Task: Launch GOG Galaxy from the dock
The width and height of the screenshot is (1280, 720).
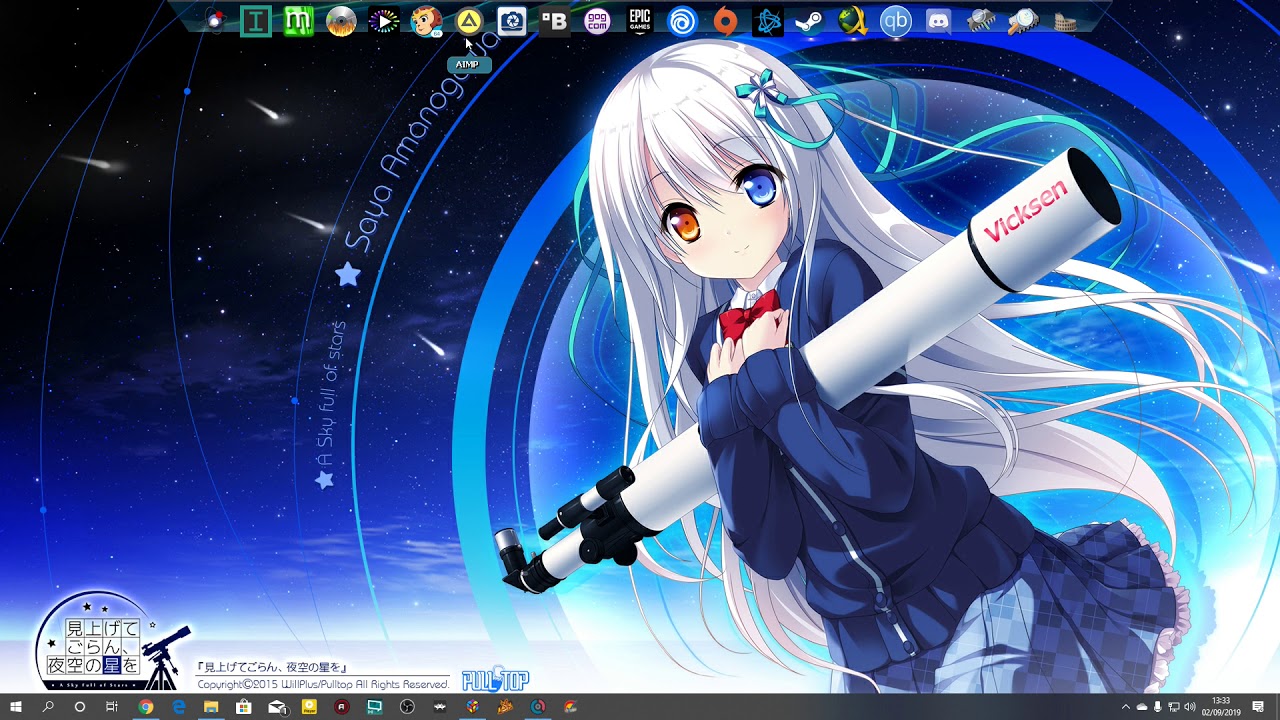Action: (x=597, y=20)
